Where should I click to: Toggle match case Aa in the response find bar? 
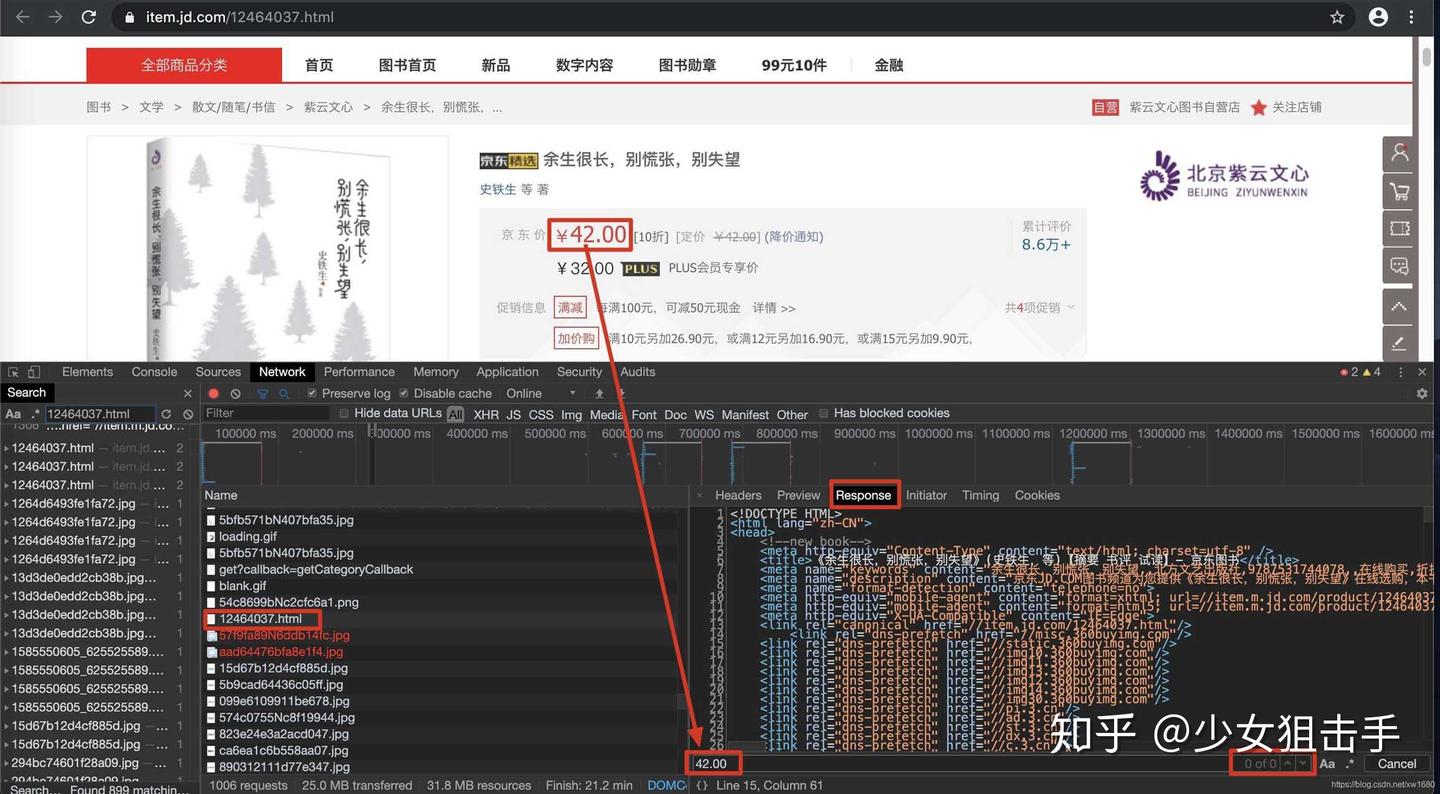pyautogui.click(x=1327, y=764)
